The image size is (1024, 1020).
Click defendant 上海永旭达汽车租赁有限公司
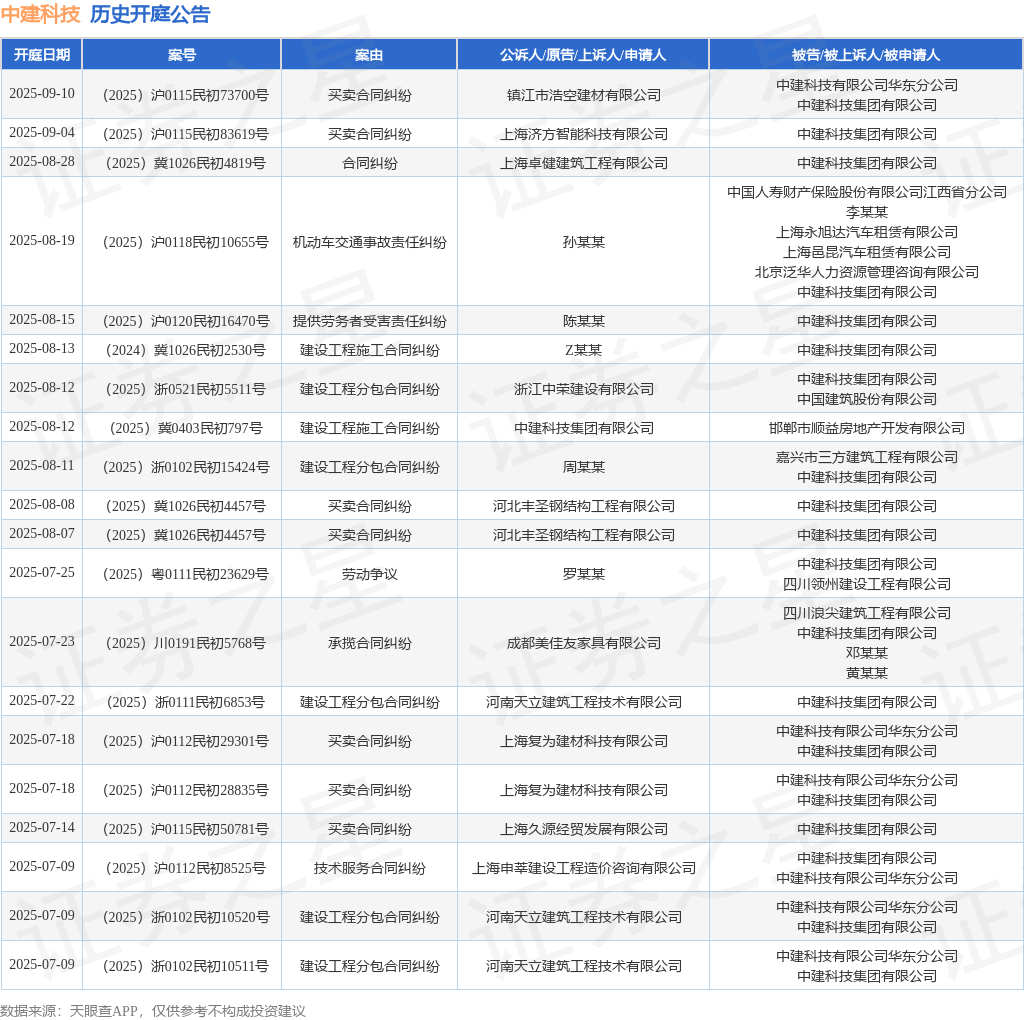pyautogui.click(x=867, y=232)
